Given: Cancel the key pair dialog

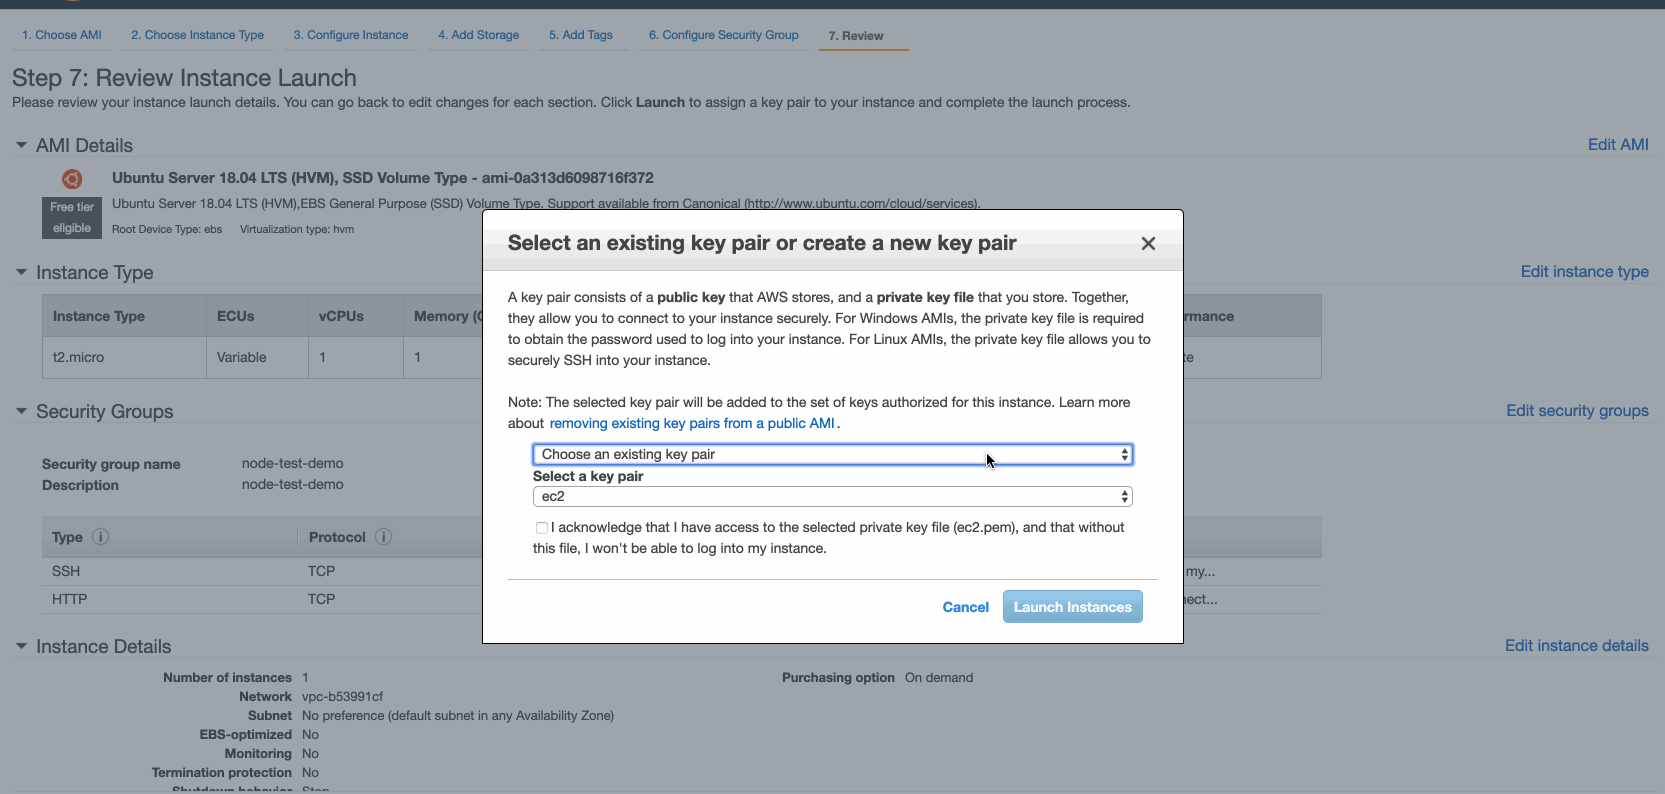Looking at the screenshot, I should click(965, 607).
